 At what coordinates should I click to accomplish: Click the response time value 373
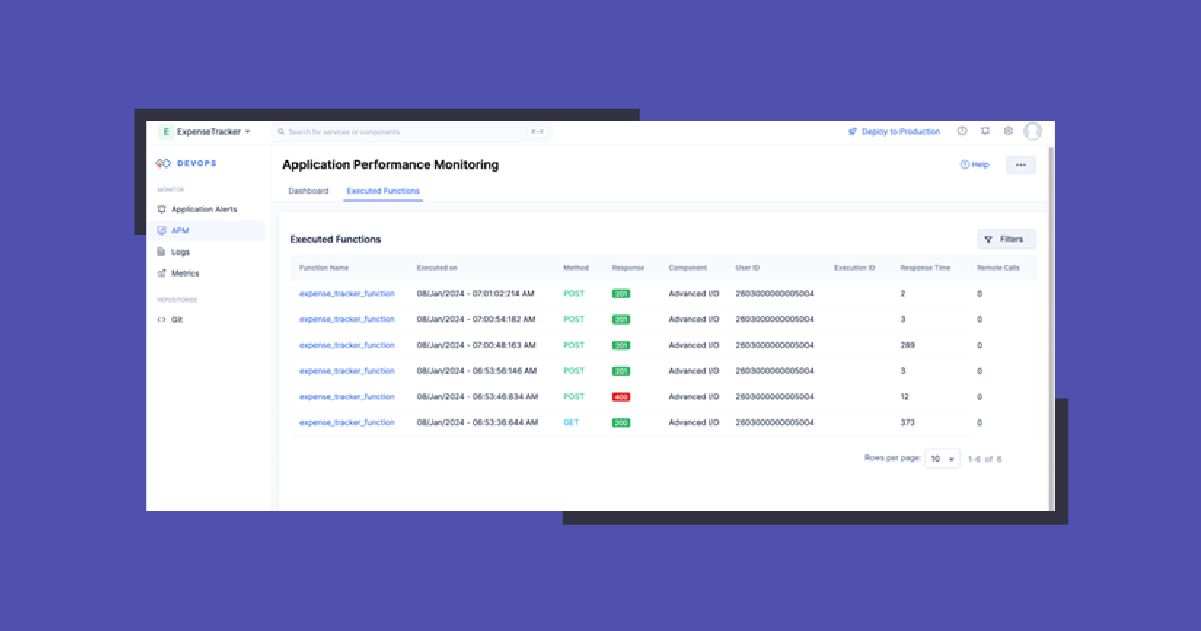(908, 423)
